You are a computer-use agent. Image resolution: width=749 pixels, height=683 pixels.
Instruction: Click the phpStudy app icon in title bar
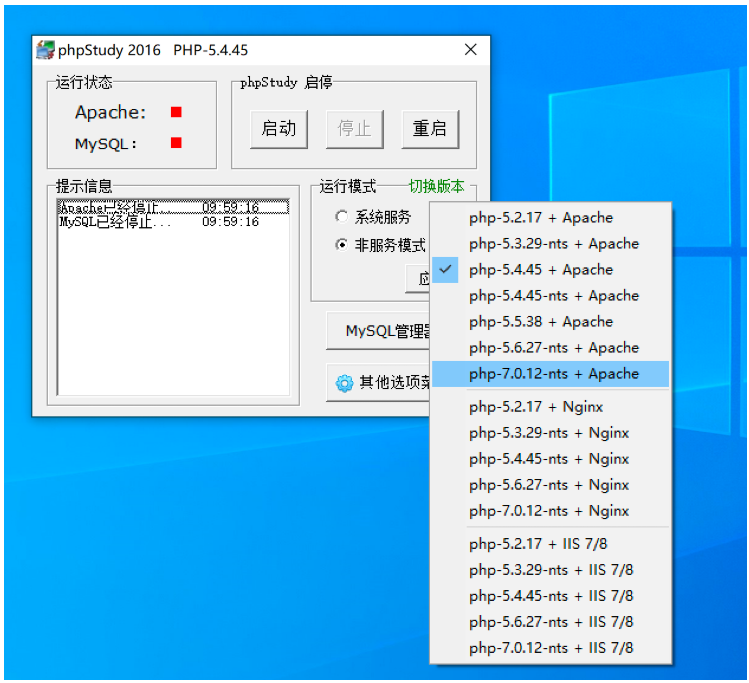pyautogui.click(x=45, y=50)
